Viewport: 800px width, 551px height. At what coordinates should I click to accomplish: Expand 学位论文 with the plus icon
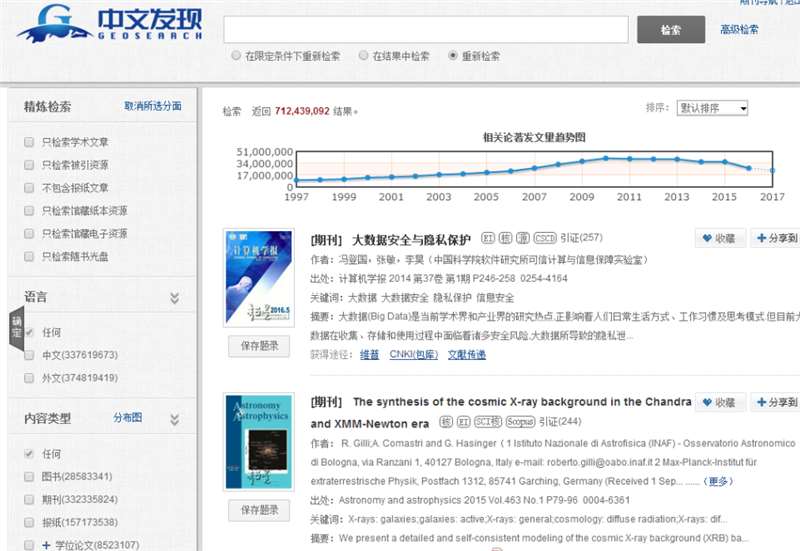click(30, 545)
